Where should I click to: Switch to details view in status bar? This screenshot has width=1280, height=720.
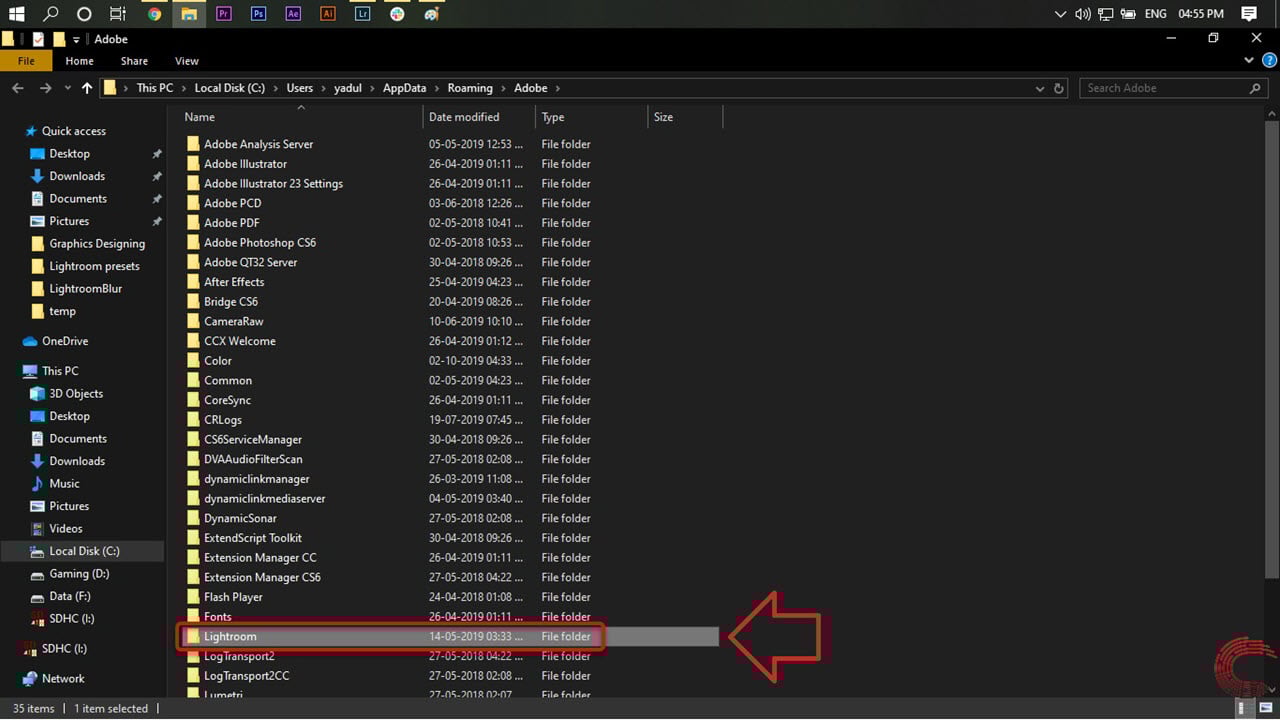(x=1246, y=709)
